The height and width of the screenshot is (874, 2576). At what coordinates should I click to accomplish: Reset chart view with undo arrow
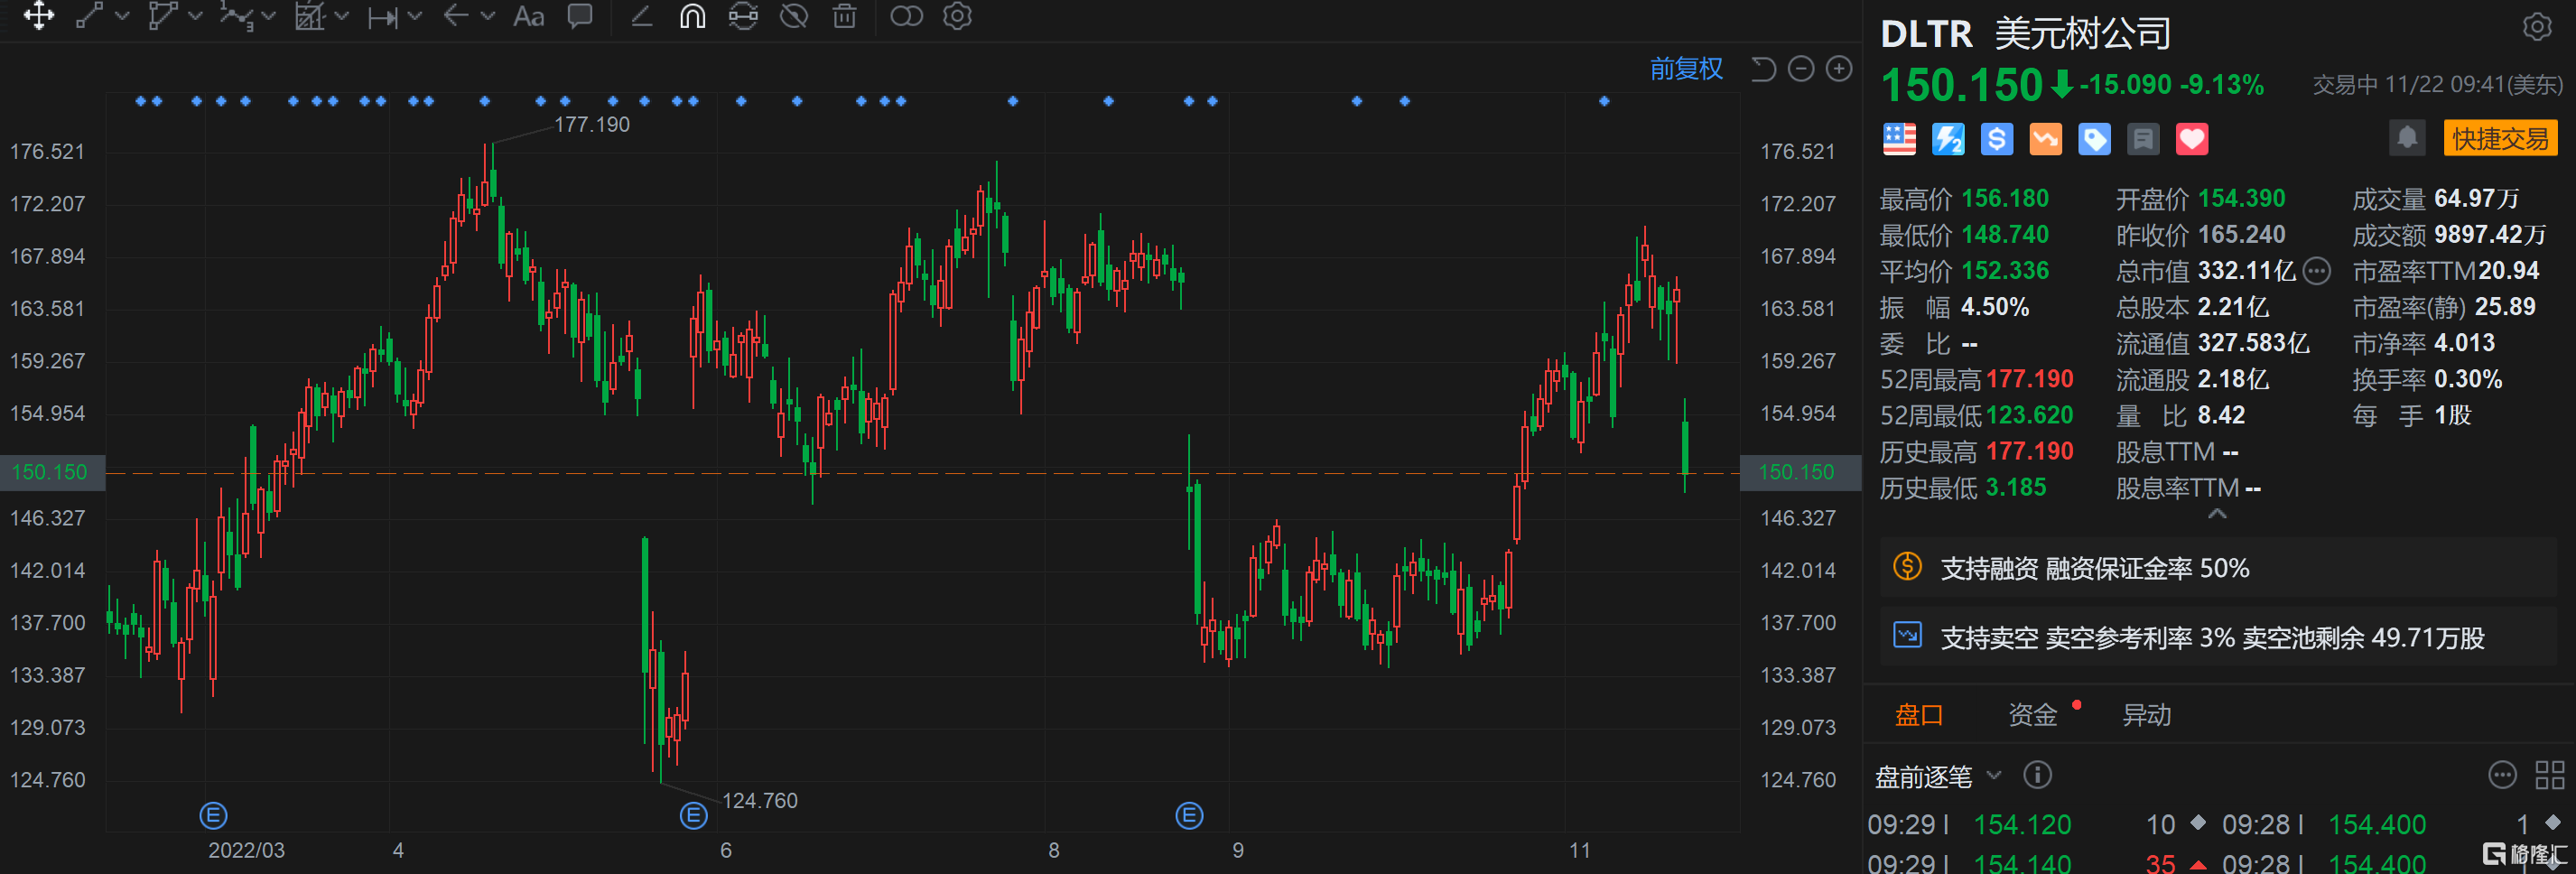point(1763,69)
